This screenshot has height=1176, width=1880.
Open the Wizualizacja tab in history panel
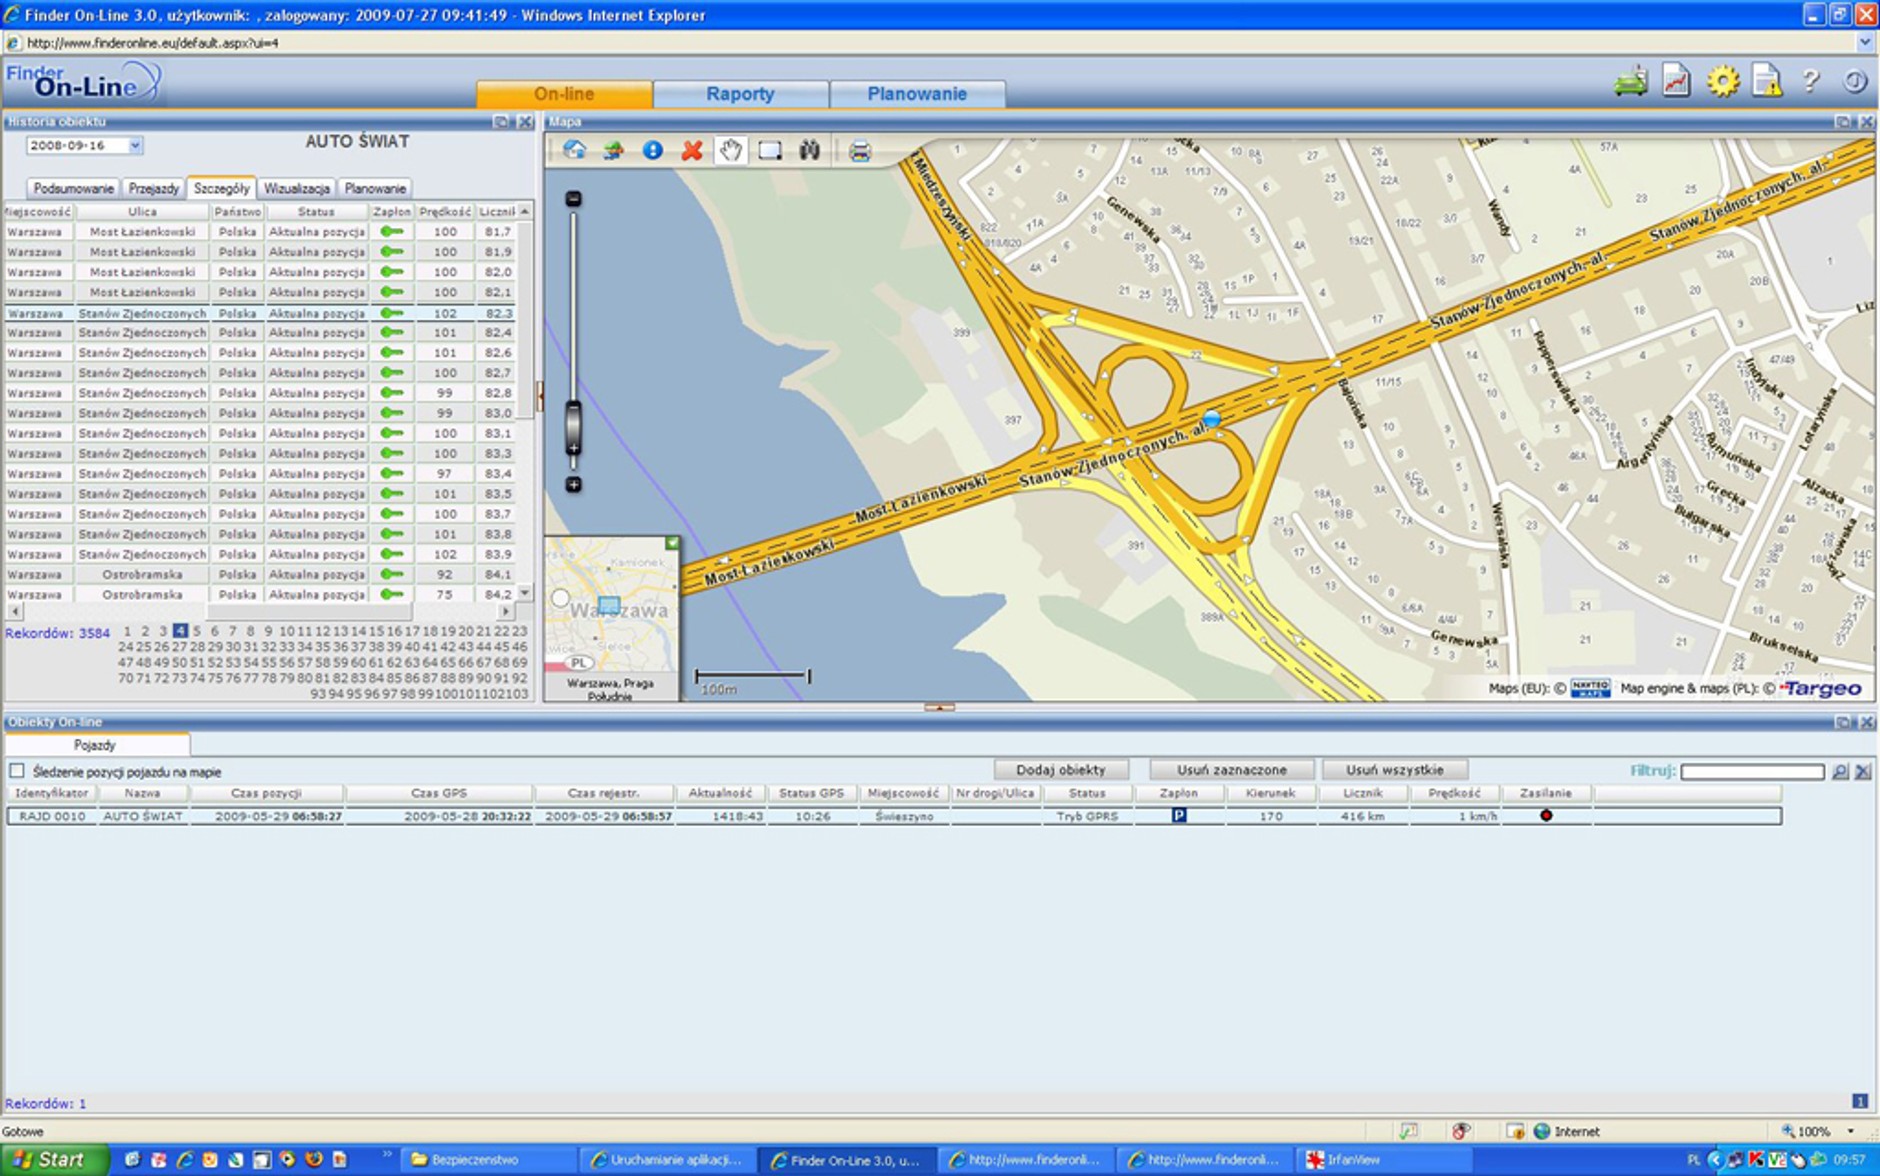point(297,188)
